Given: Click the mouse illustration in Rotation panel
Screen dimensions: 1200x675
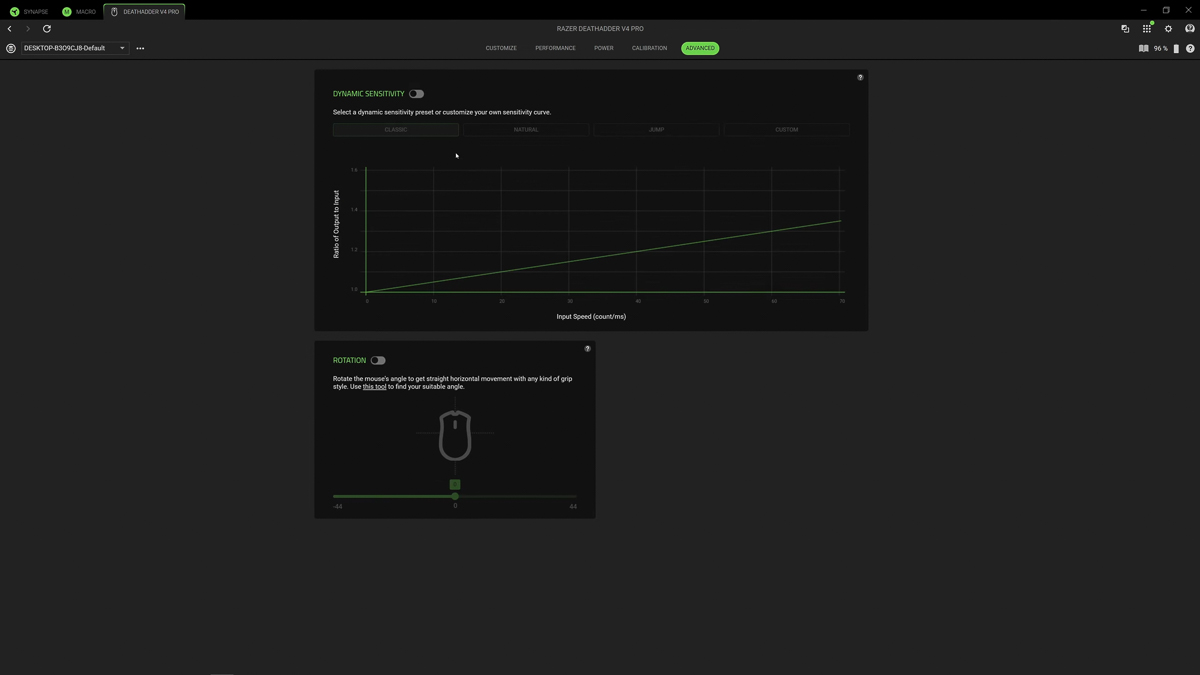Looking at the screenshot, I should 455,435.
